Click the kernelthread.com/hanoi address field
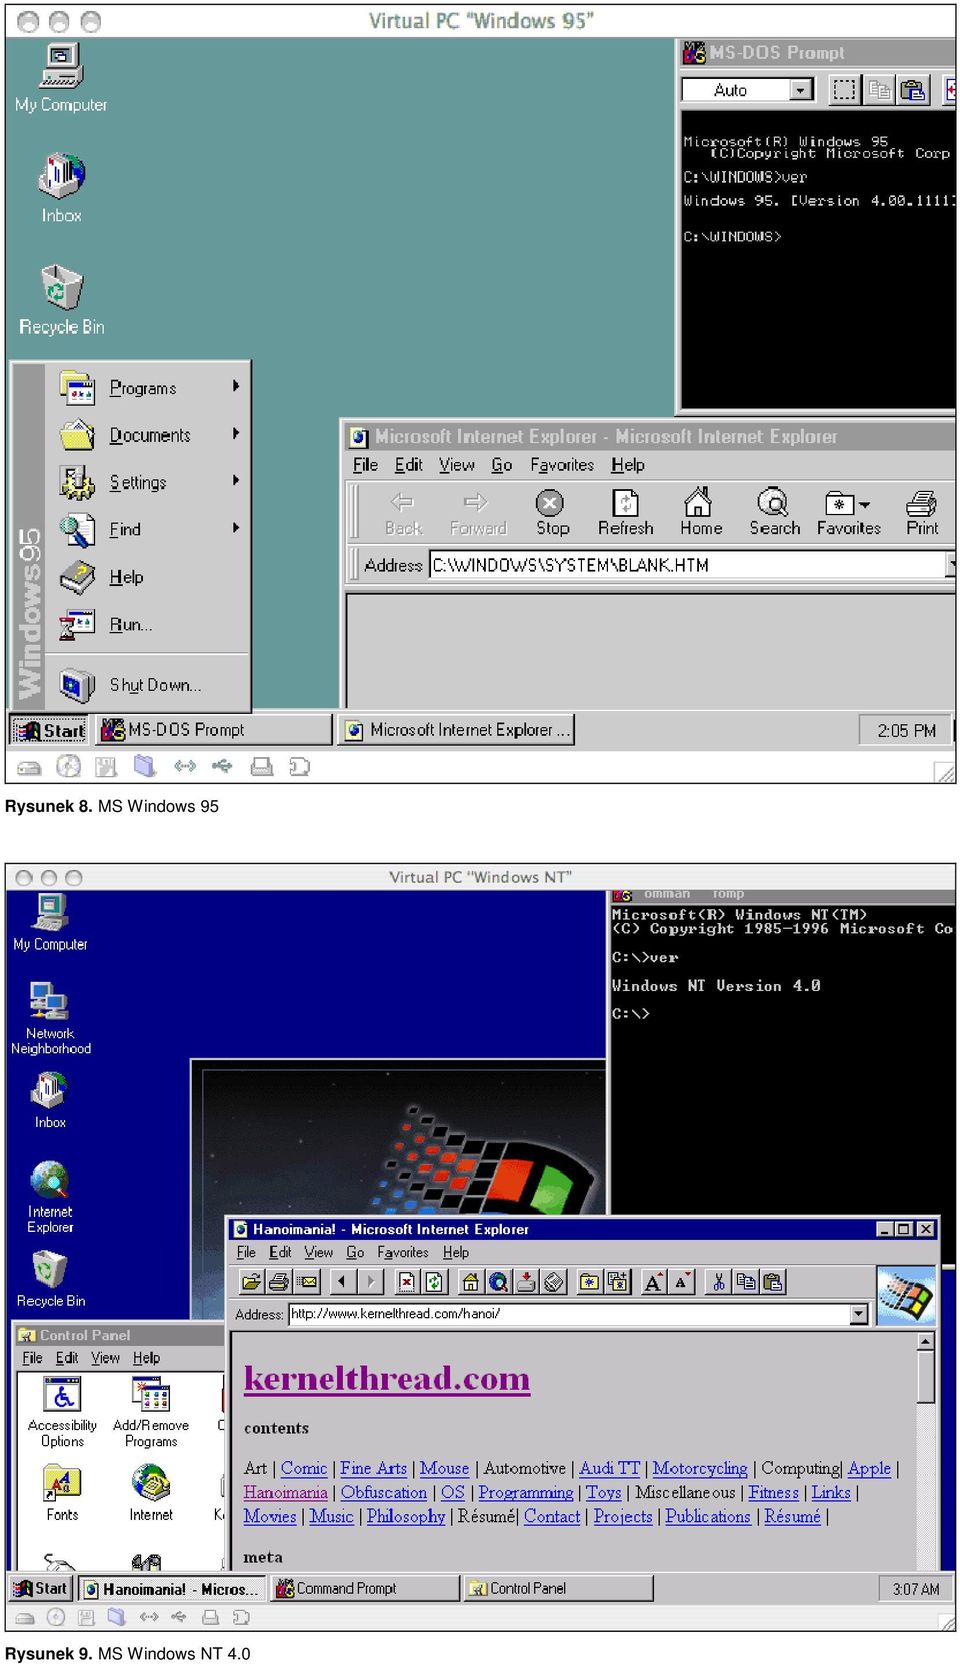The height and width of the screenshot is (1664, 960). [x=569, y=1314]
